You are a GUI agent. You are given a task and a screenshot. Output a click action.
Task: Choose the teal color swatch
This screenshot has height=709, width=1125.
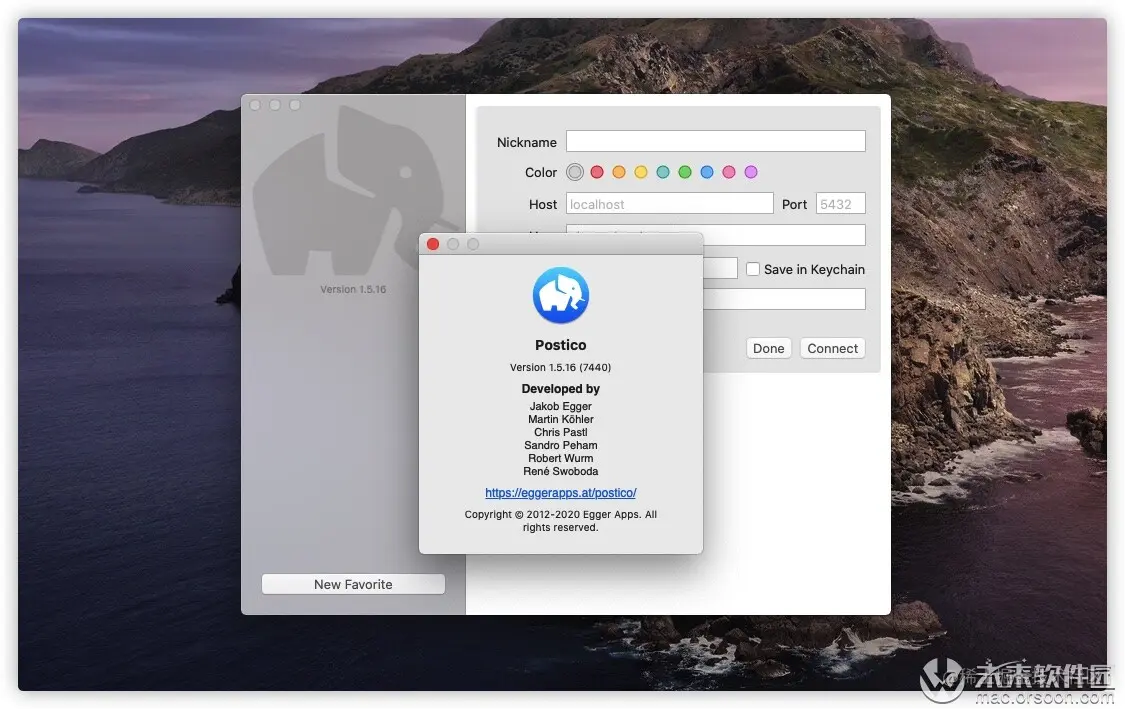[x=663, y=172]
